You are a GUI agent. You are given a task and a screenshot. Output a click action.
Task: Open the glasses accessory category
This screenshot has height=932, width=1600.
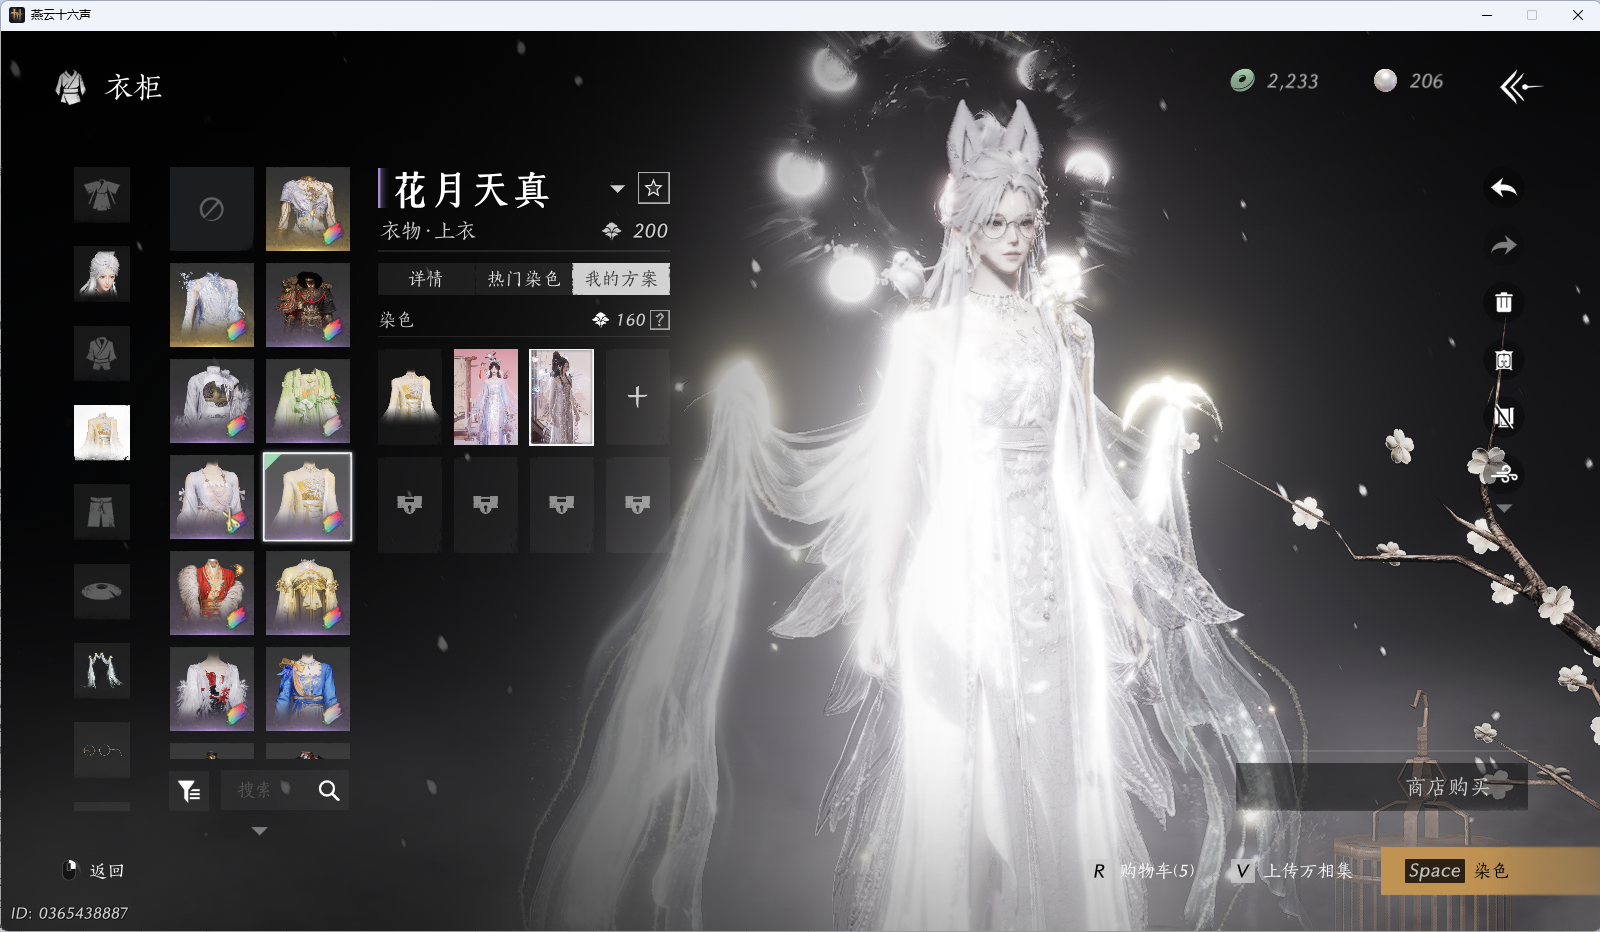(102, 750)
